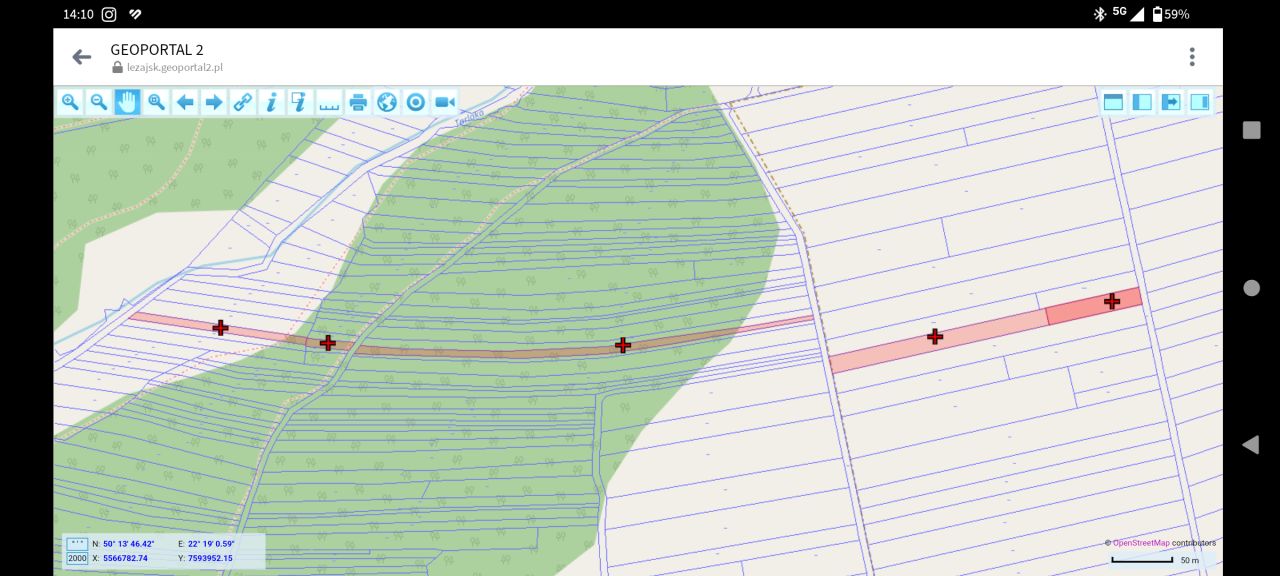Open the print map tool
The height and width of the screenshot is (576, 1280).
click(358, 102)
